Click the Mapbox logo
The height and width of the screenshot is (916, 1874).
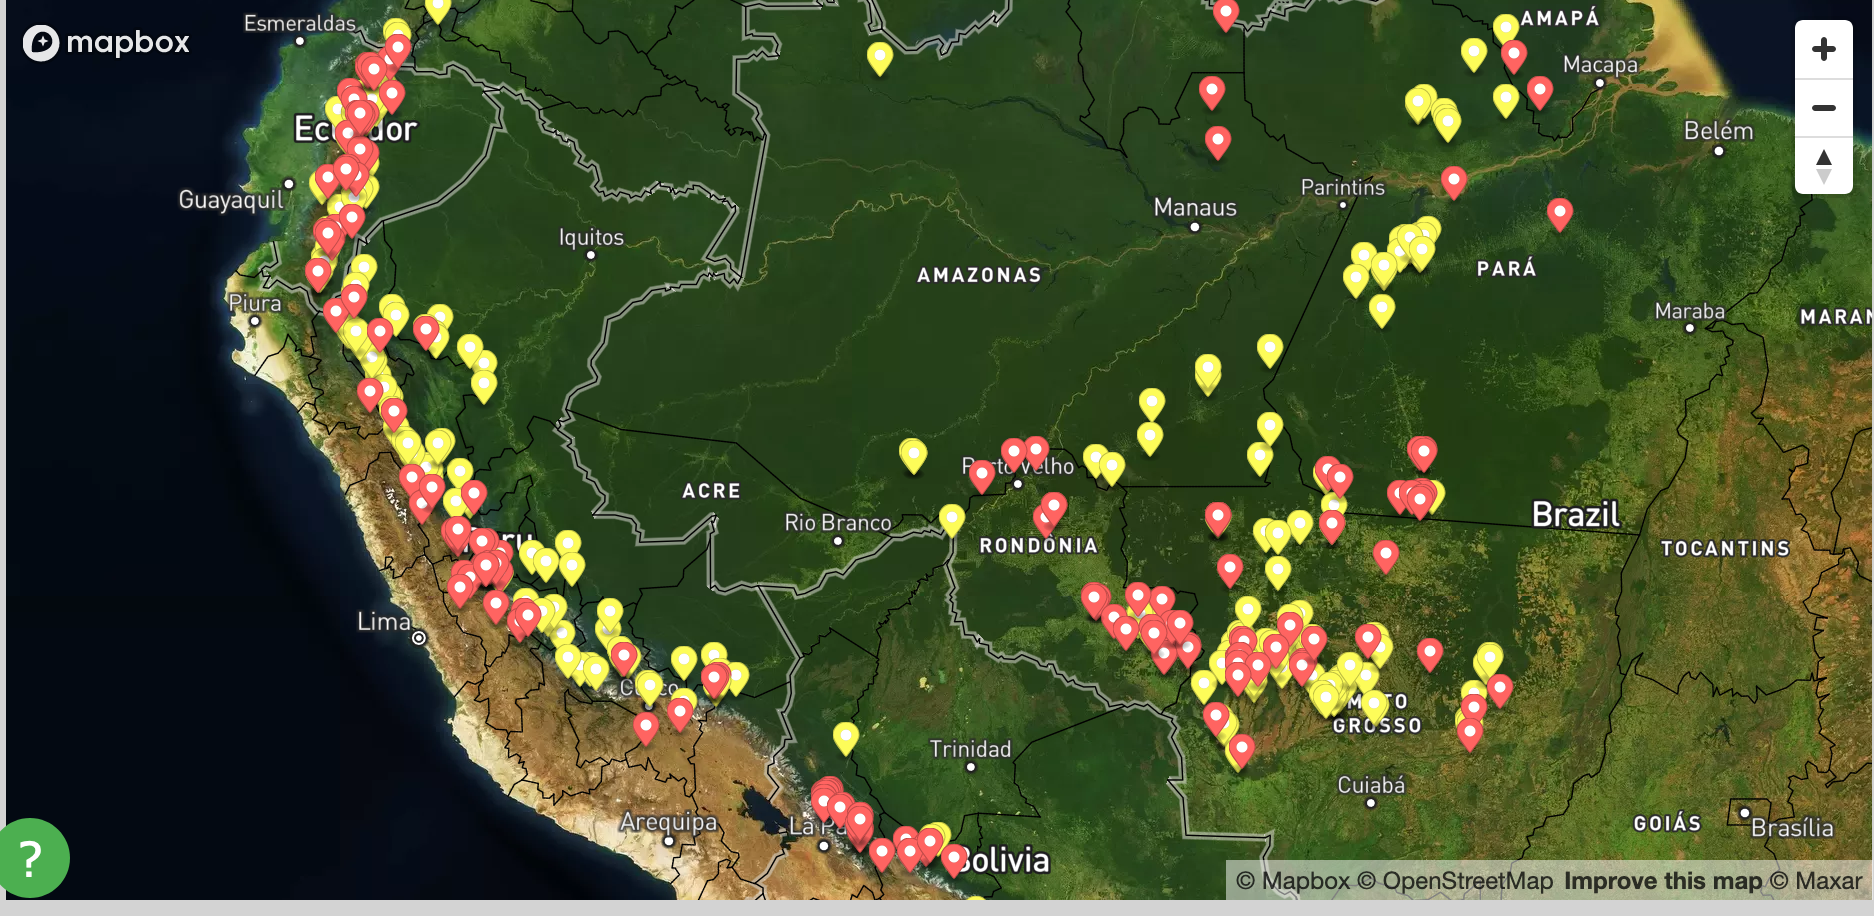pos(106,42)
